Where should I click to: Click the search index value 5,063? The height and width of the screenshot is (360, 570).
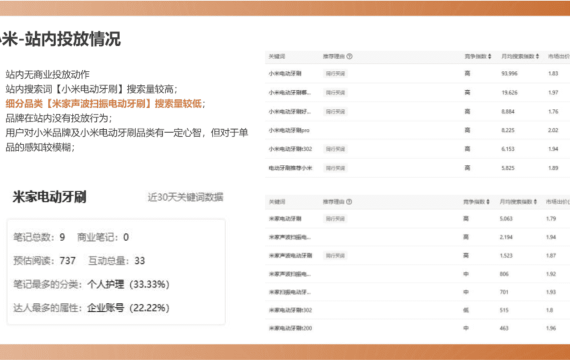(x=506, y=219)
